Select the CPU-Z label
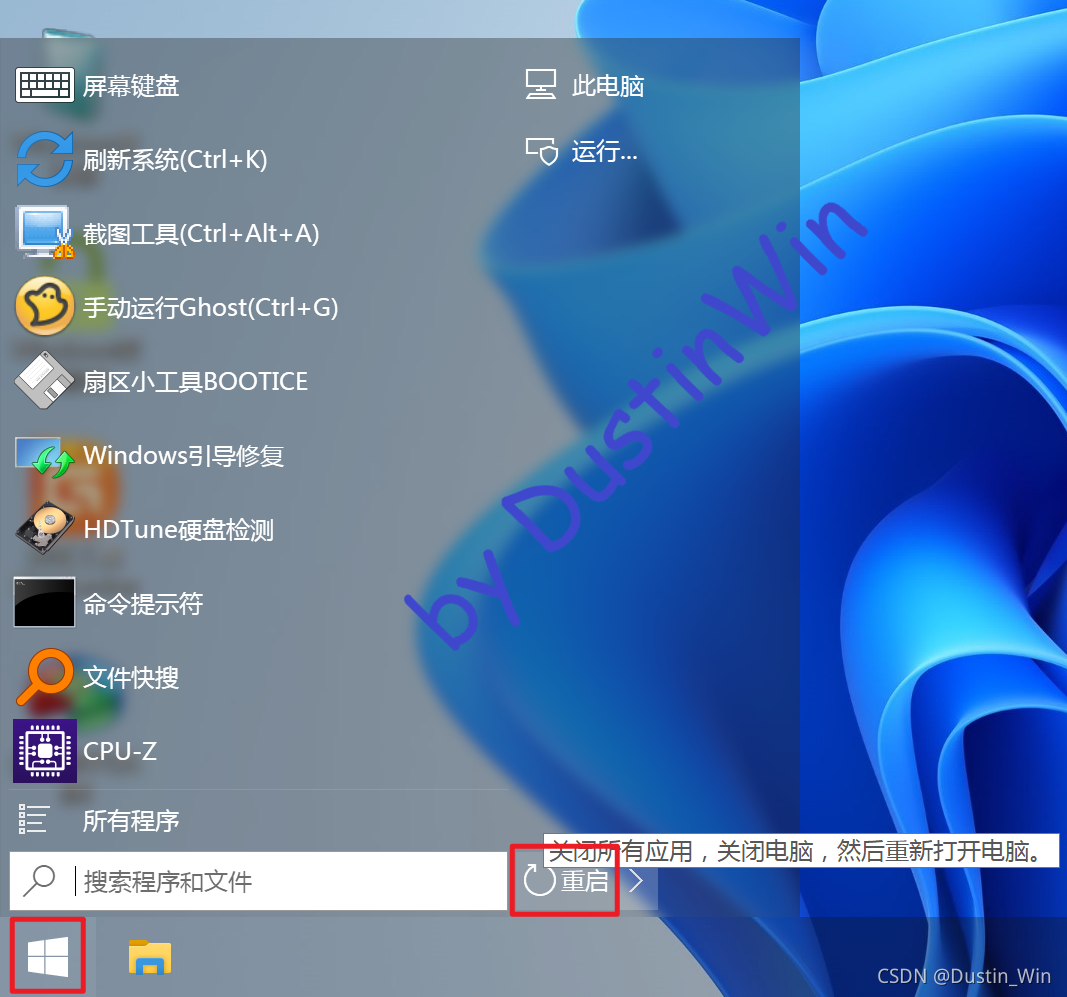1067x997 pixels. pos(120,751)
